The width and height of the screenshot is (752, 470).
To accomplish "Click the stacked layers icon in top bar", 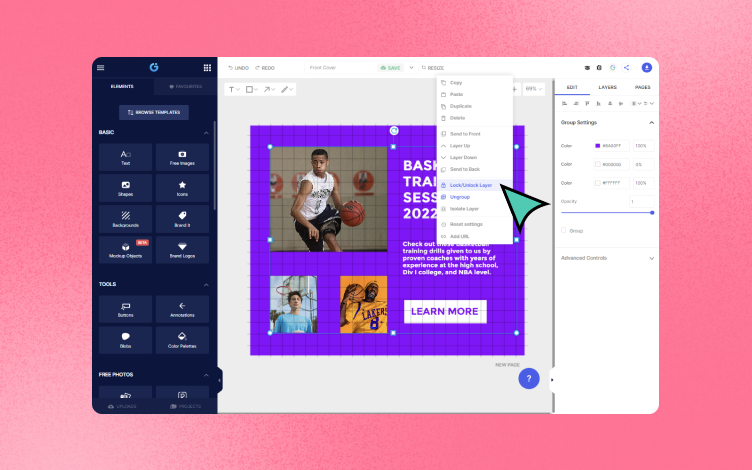I will pyautogui.click(x=587, y=68).
